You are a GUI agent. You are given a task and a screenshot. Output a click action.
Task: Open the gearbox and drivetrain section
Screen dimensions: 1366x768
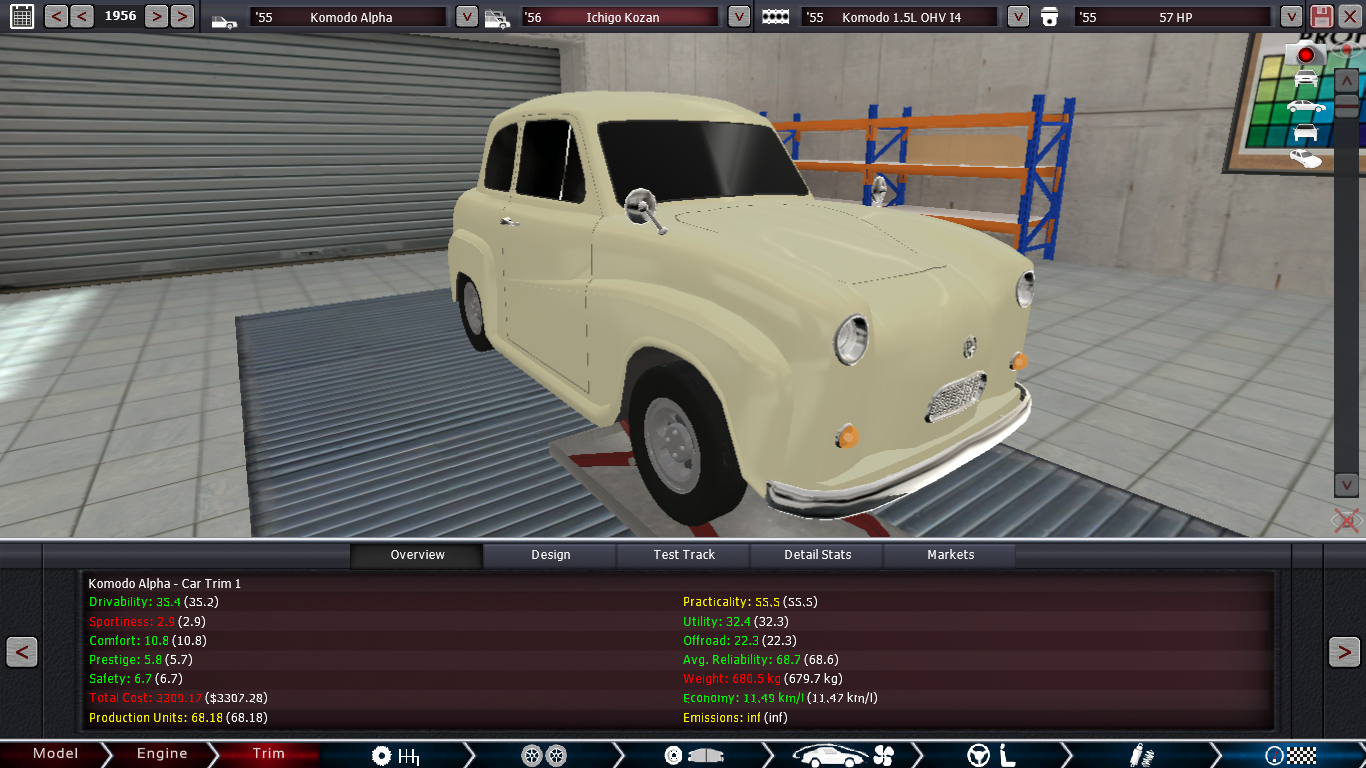tap(395, 755)
